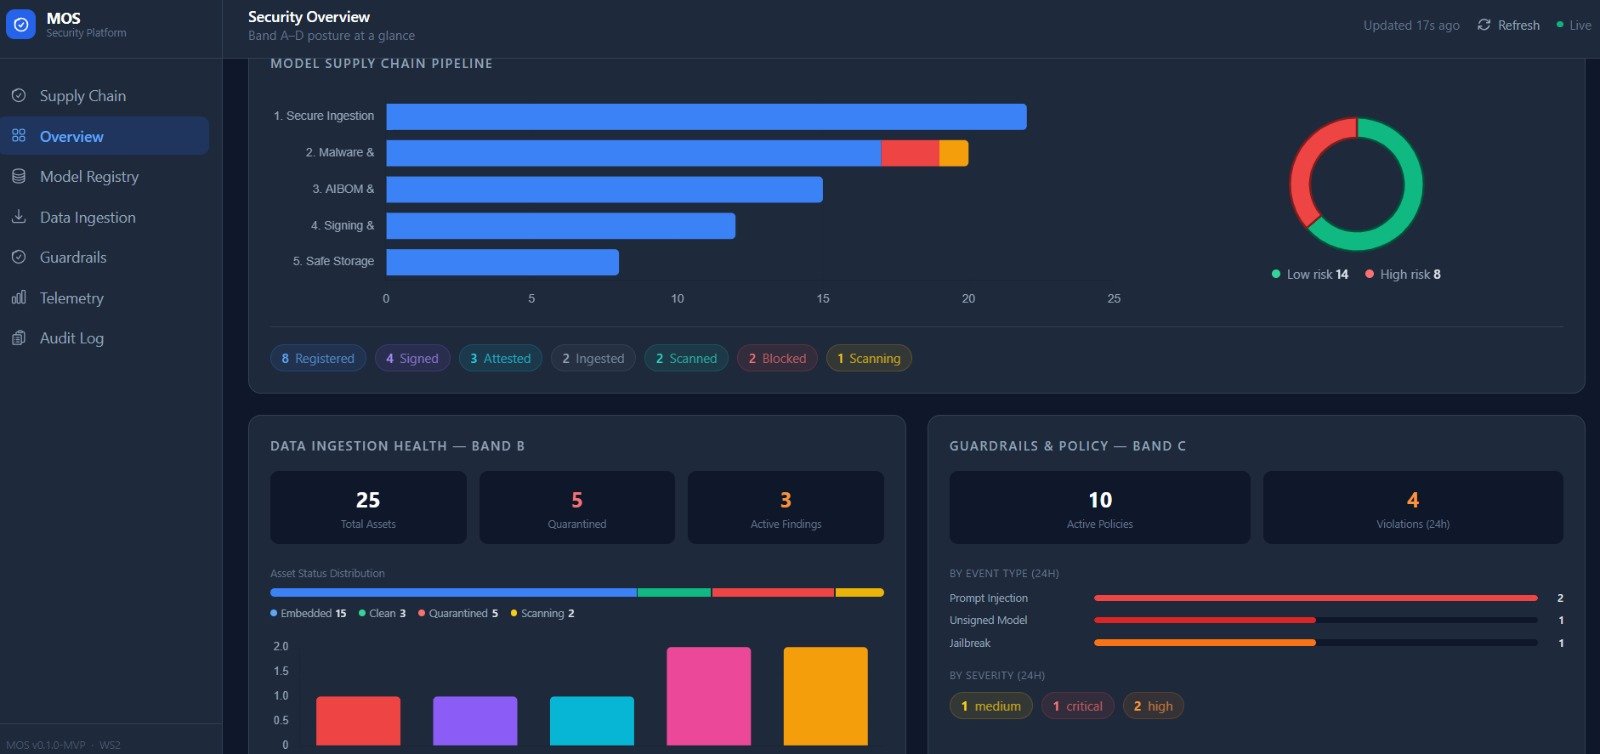Click the red segment of Malware bar
Image resolution: width=1600 pixels, height=754 pixels.
[910, 153]
